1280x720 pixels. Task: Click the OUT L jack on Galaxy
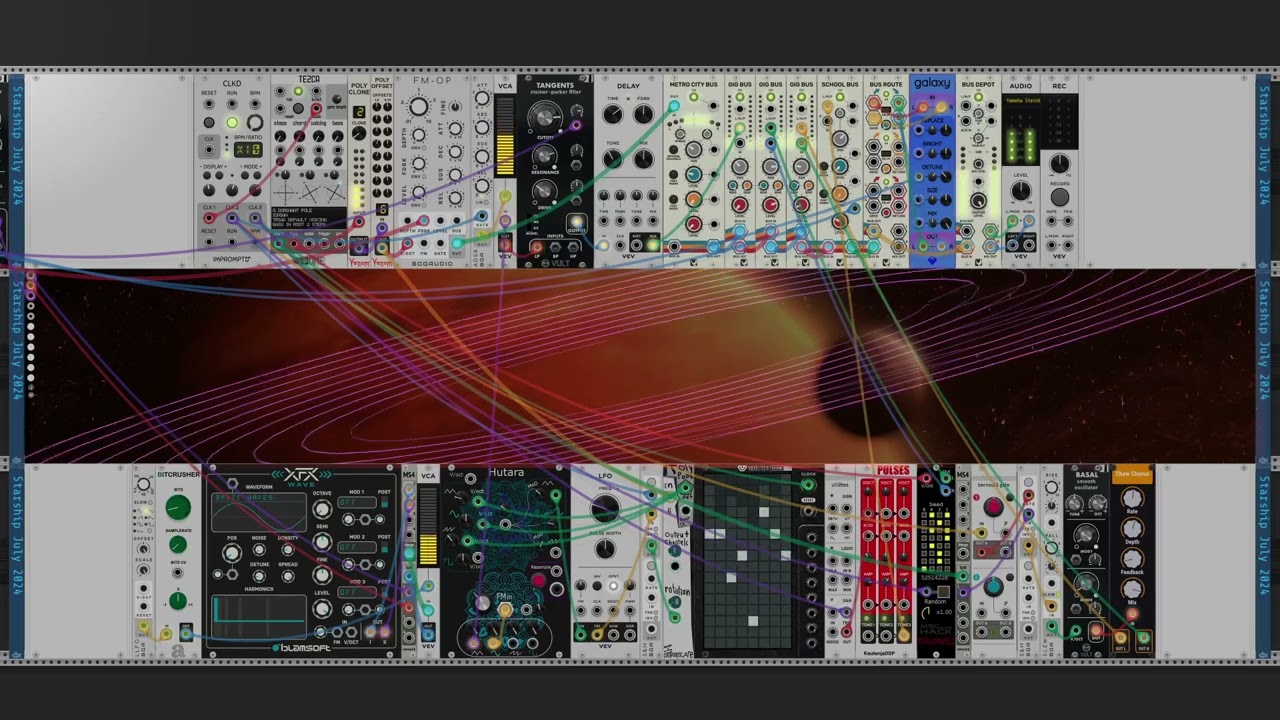click(x=923, y=247)
